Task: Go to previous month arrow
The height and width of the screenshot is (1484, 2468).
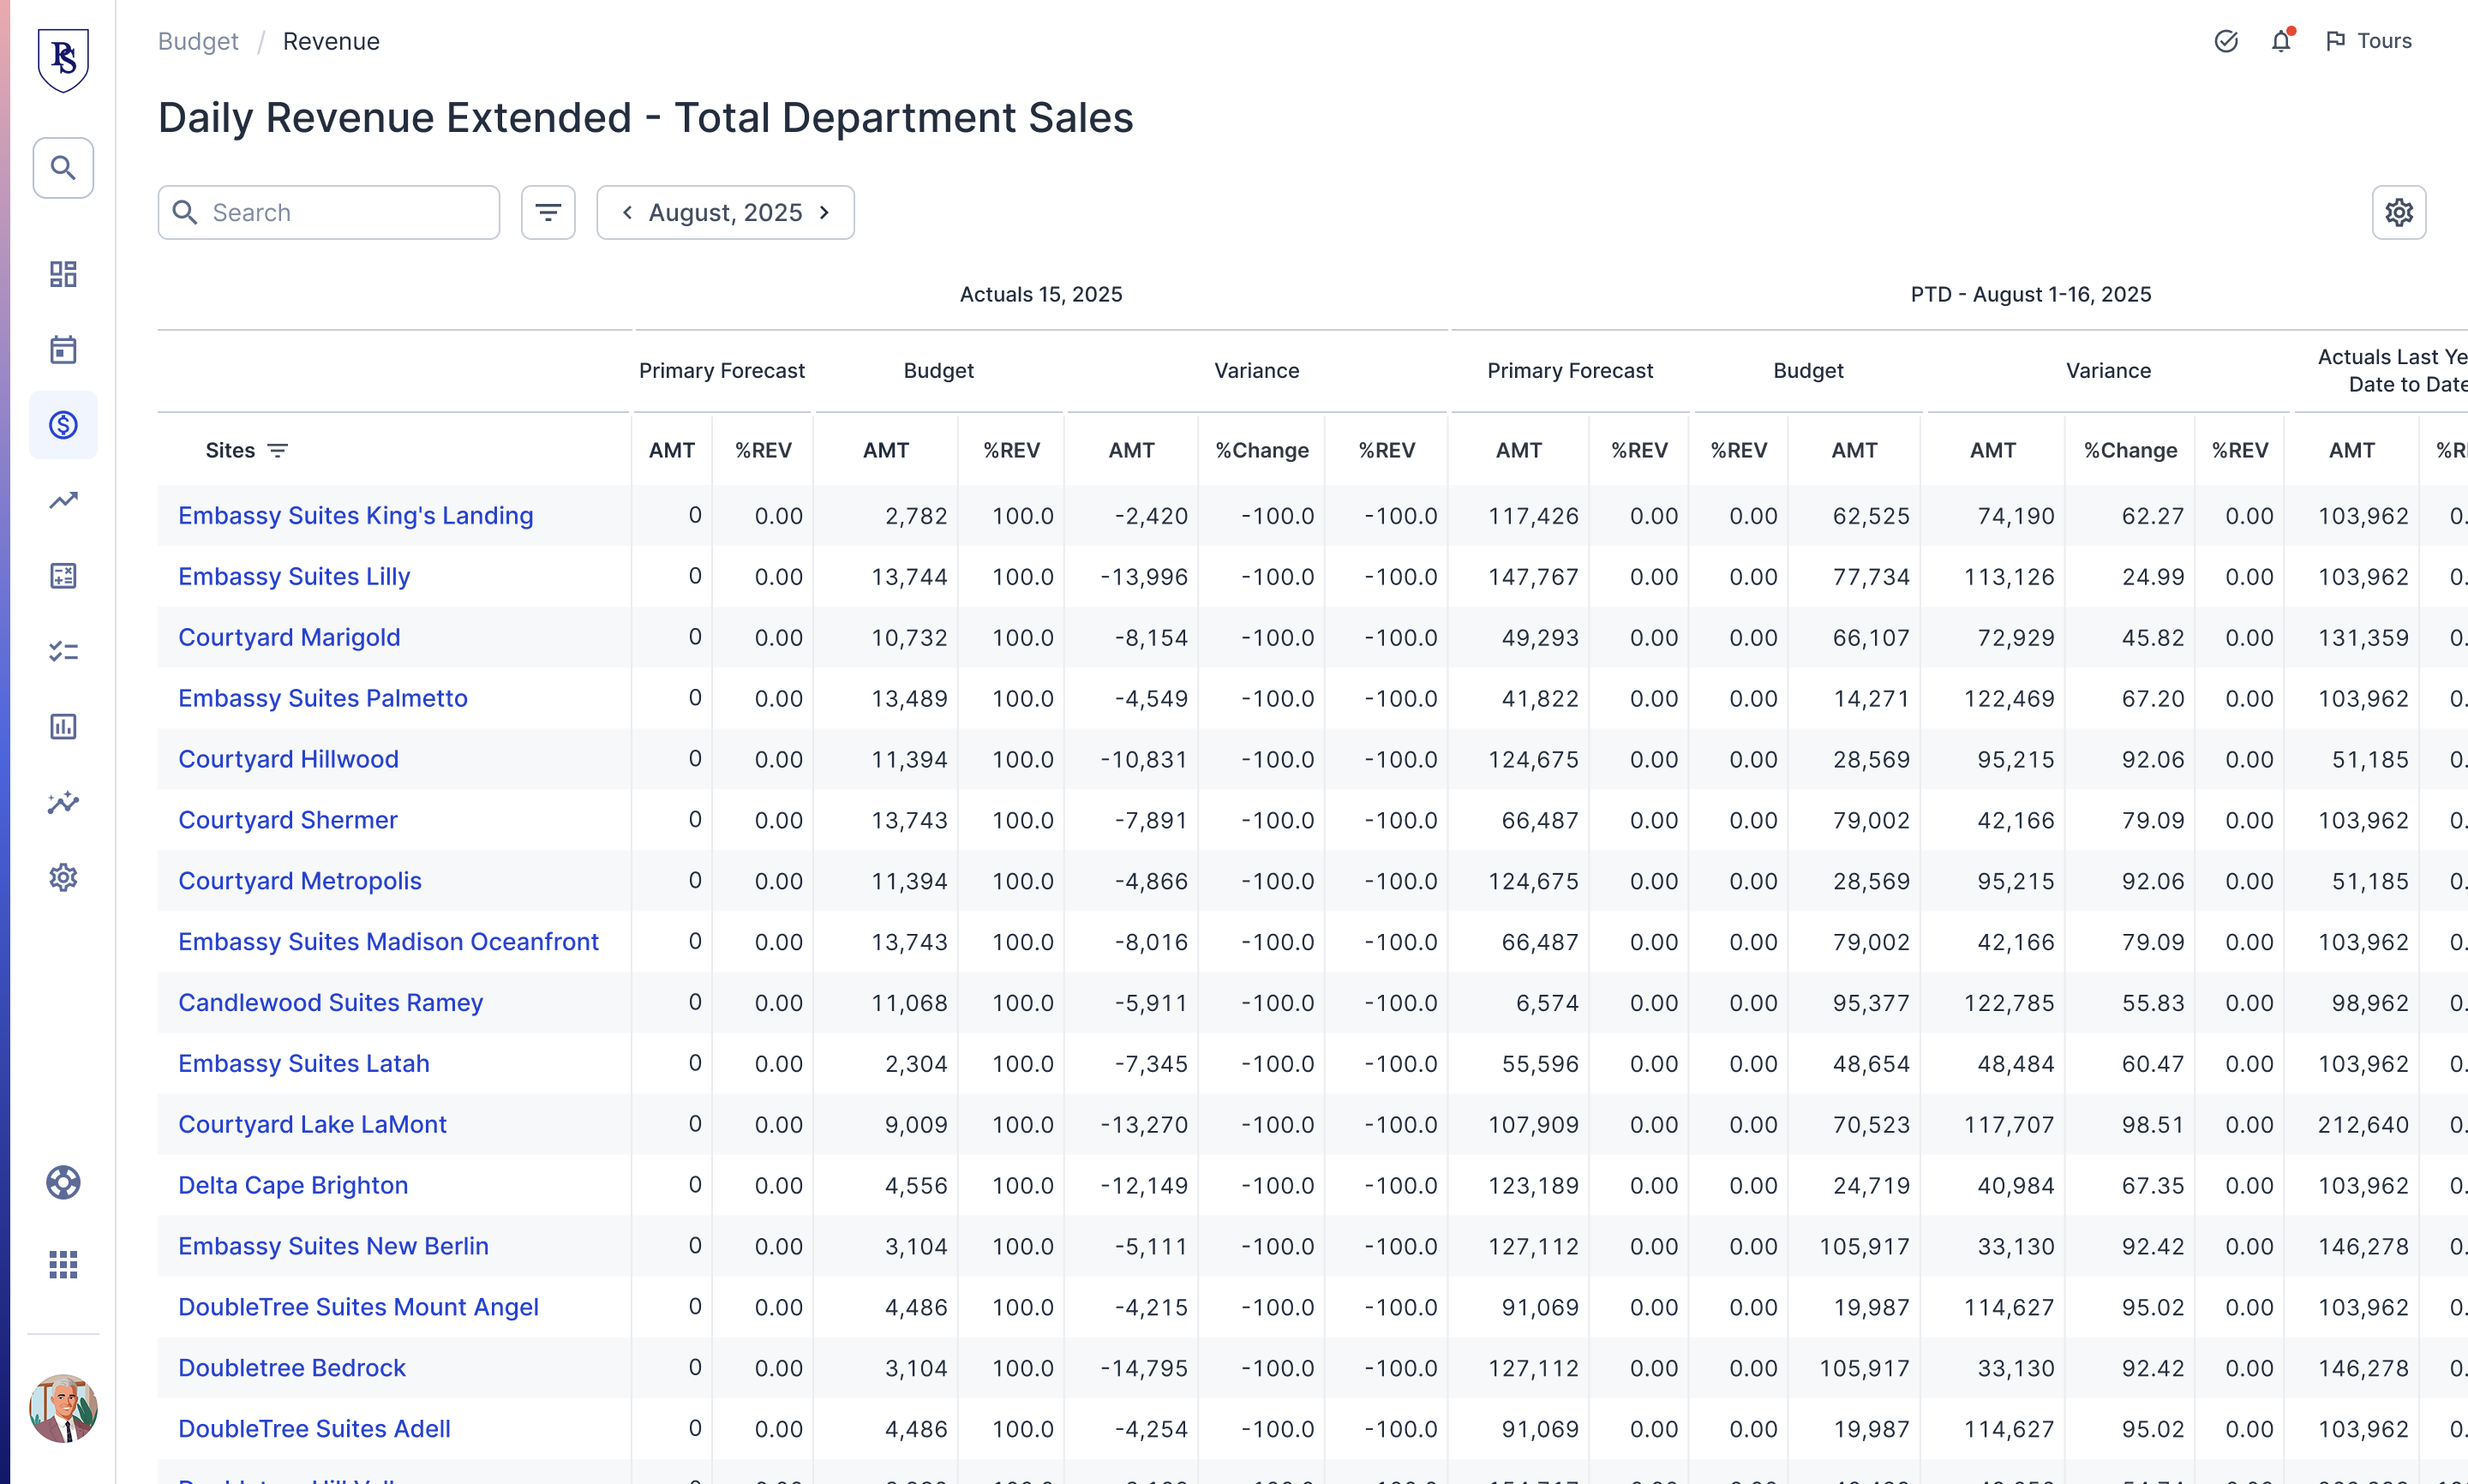Action: [627, 212]
